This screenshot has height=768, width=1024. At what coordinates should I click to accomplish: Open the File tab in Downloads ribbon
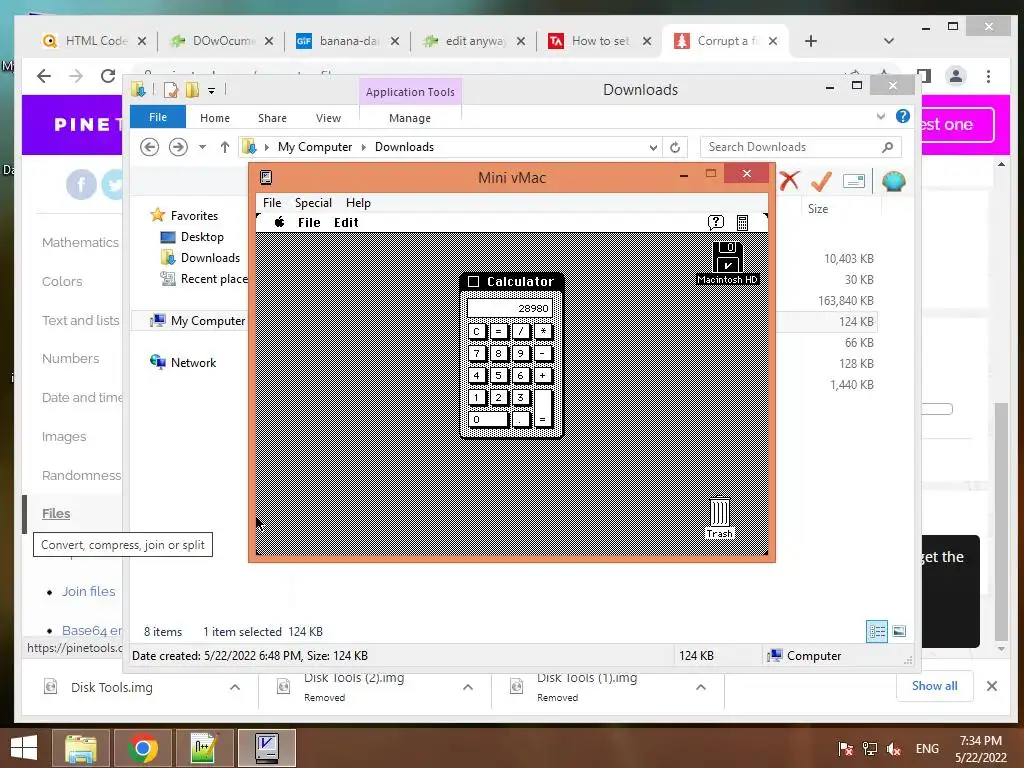coord(158,117)
